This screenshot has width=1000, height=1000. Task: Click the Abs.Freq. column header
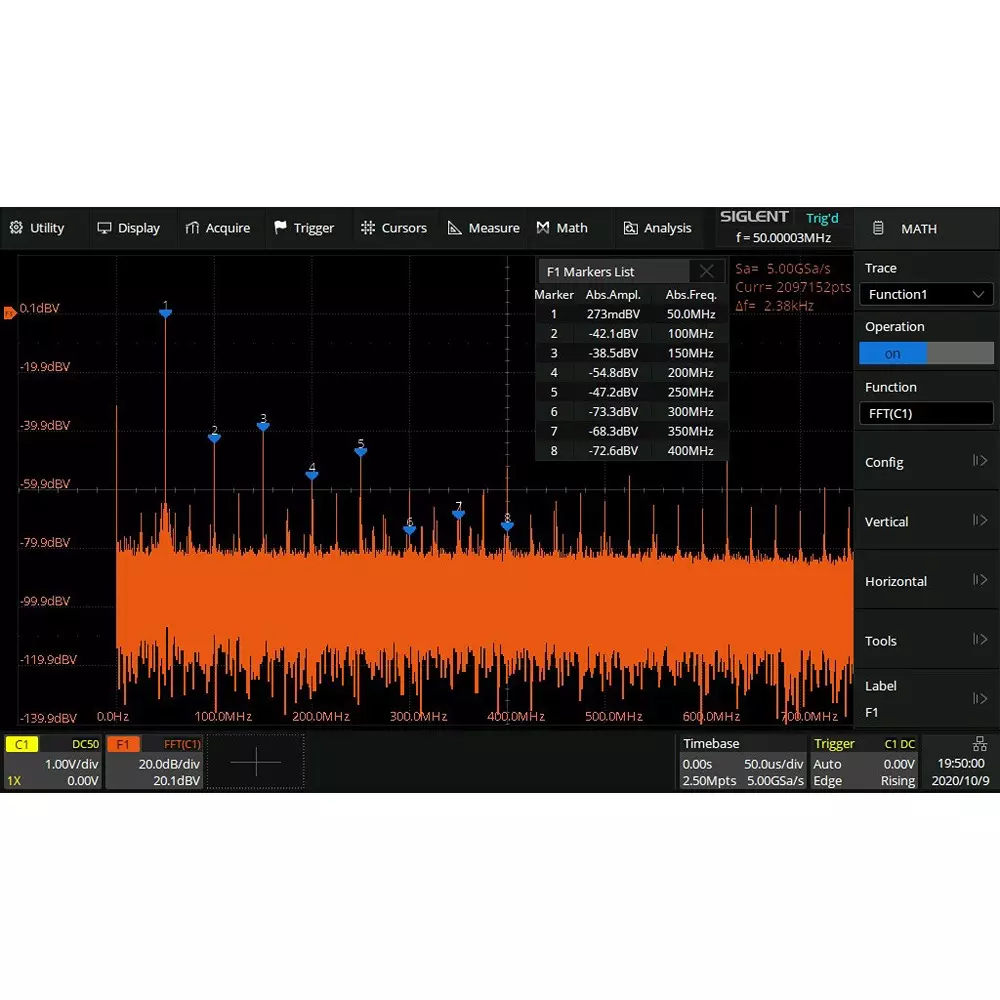[691, 295]
